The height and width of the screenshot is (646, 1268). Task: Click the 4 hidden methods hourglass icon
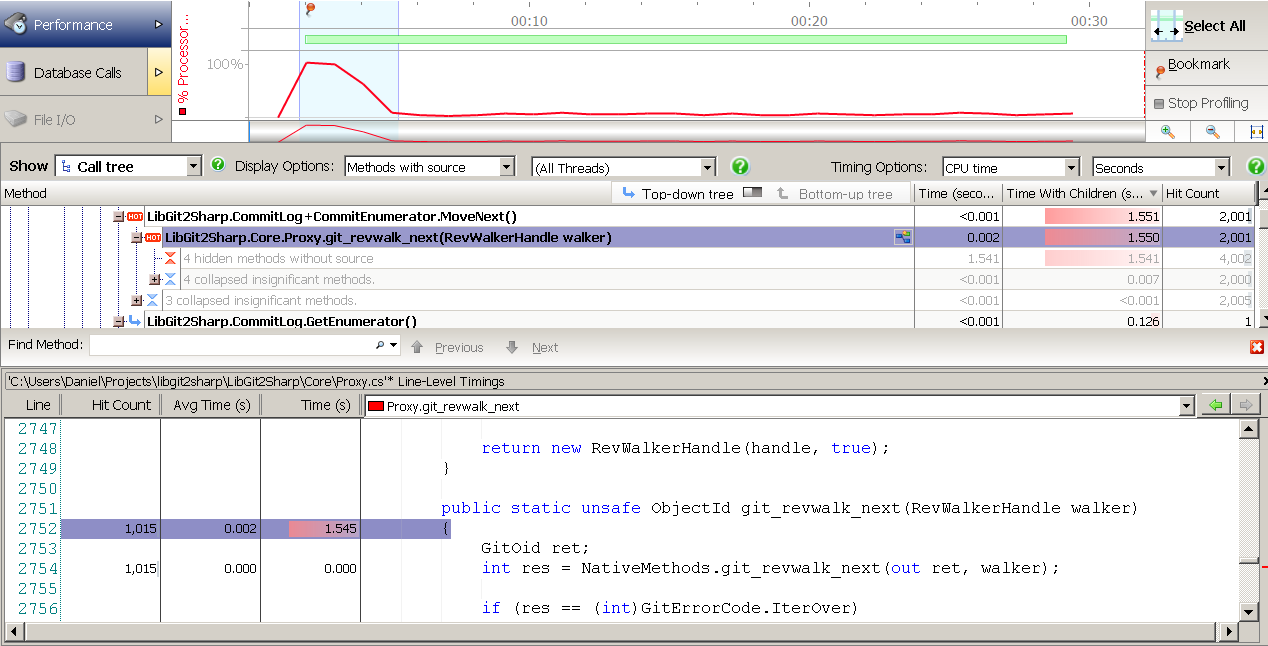click(170, 258)
